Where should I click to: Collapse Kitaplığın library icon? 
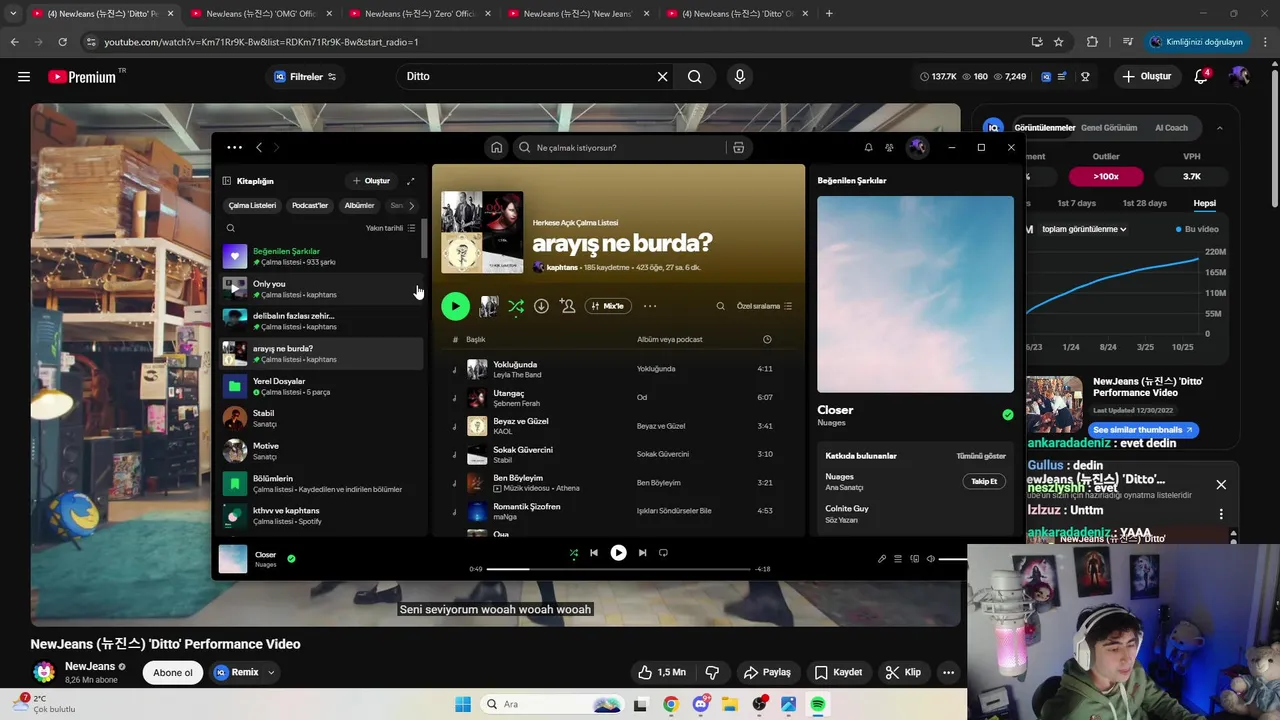coord(227,181)
